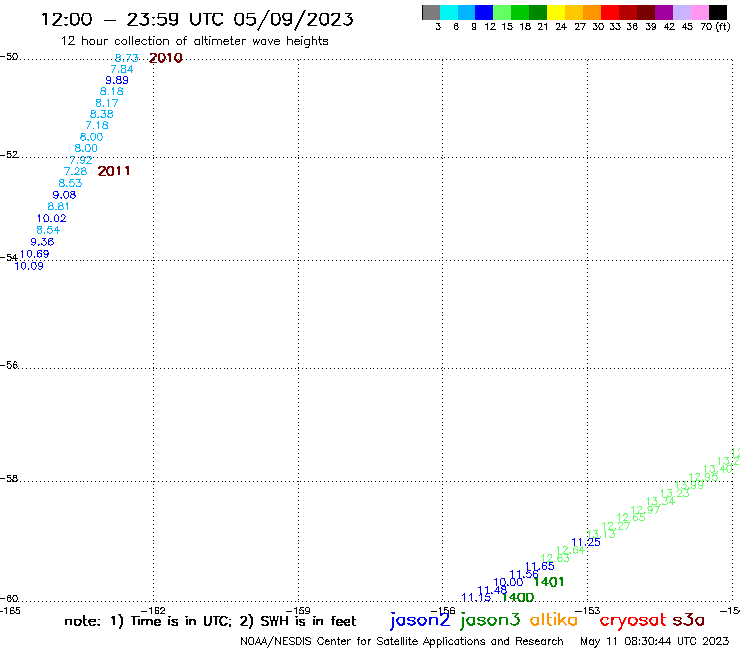Click the cryosat satellite legend label

pos(633,620)
